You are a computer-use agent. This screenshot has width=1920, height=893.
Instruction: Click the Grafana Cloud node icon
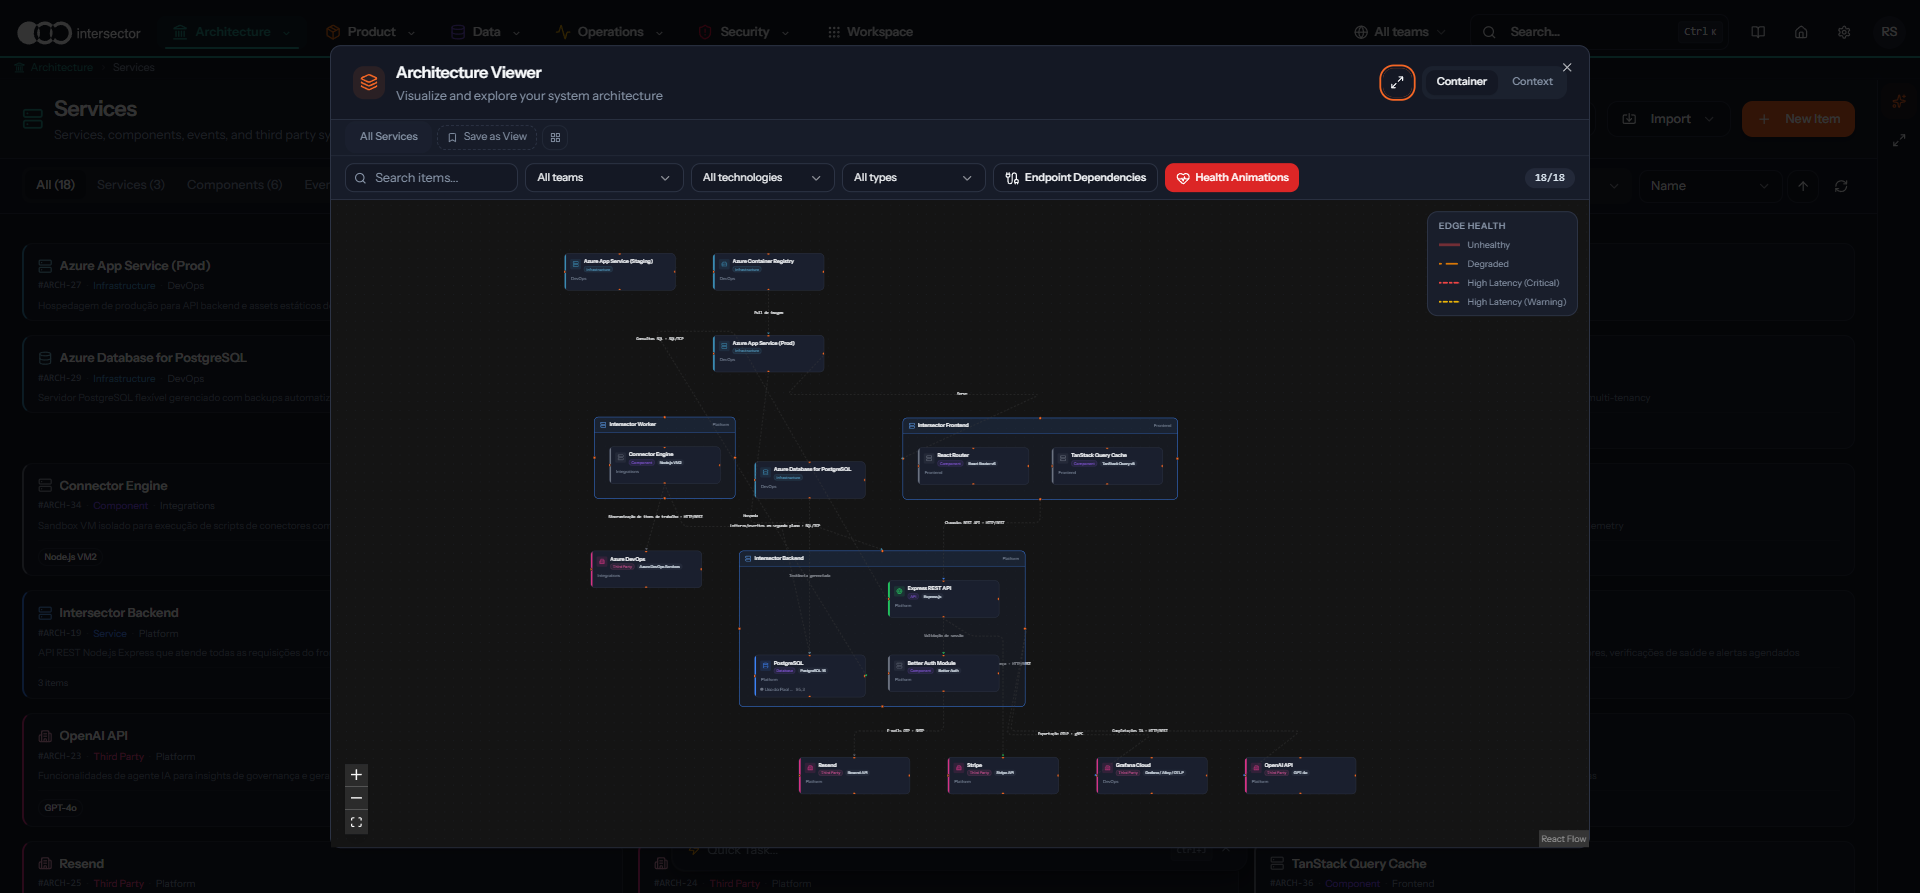click(x=1107, y=768)
